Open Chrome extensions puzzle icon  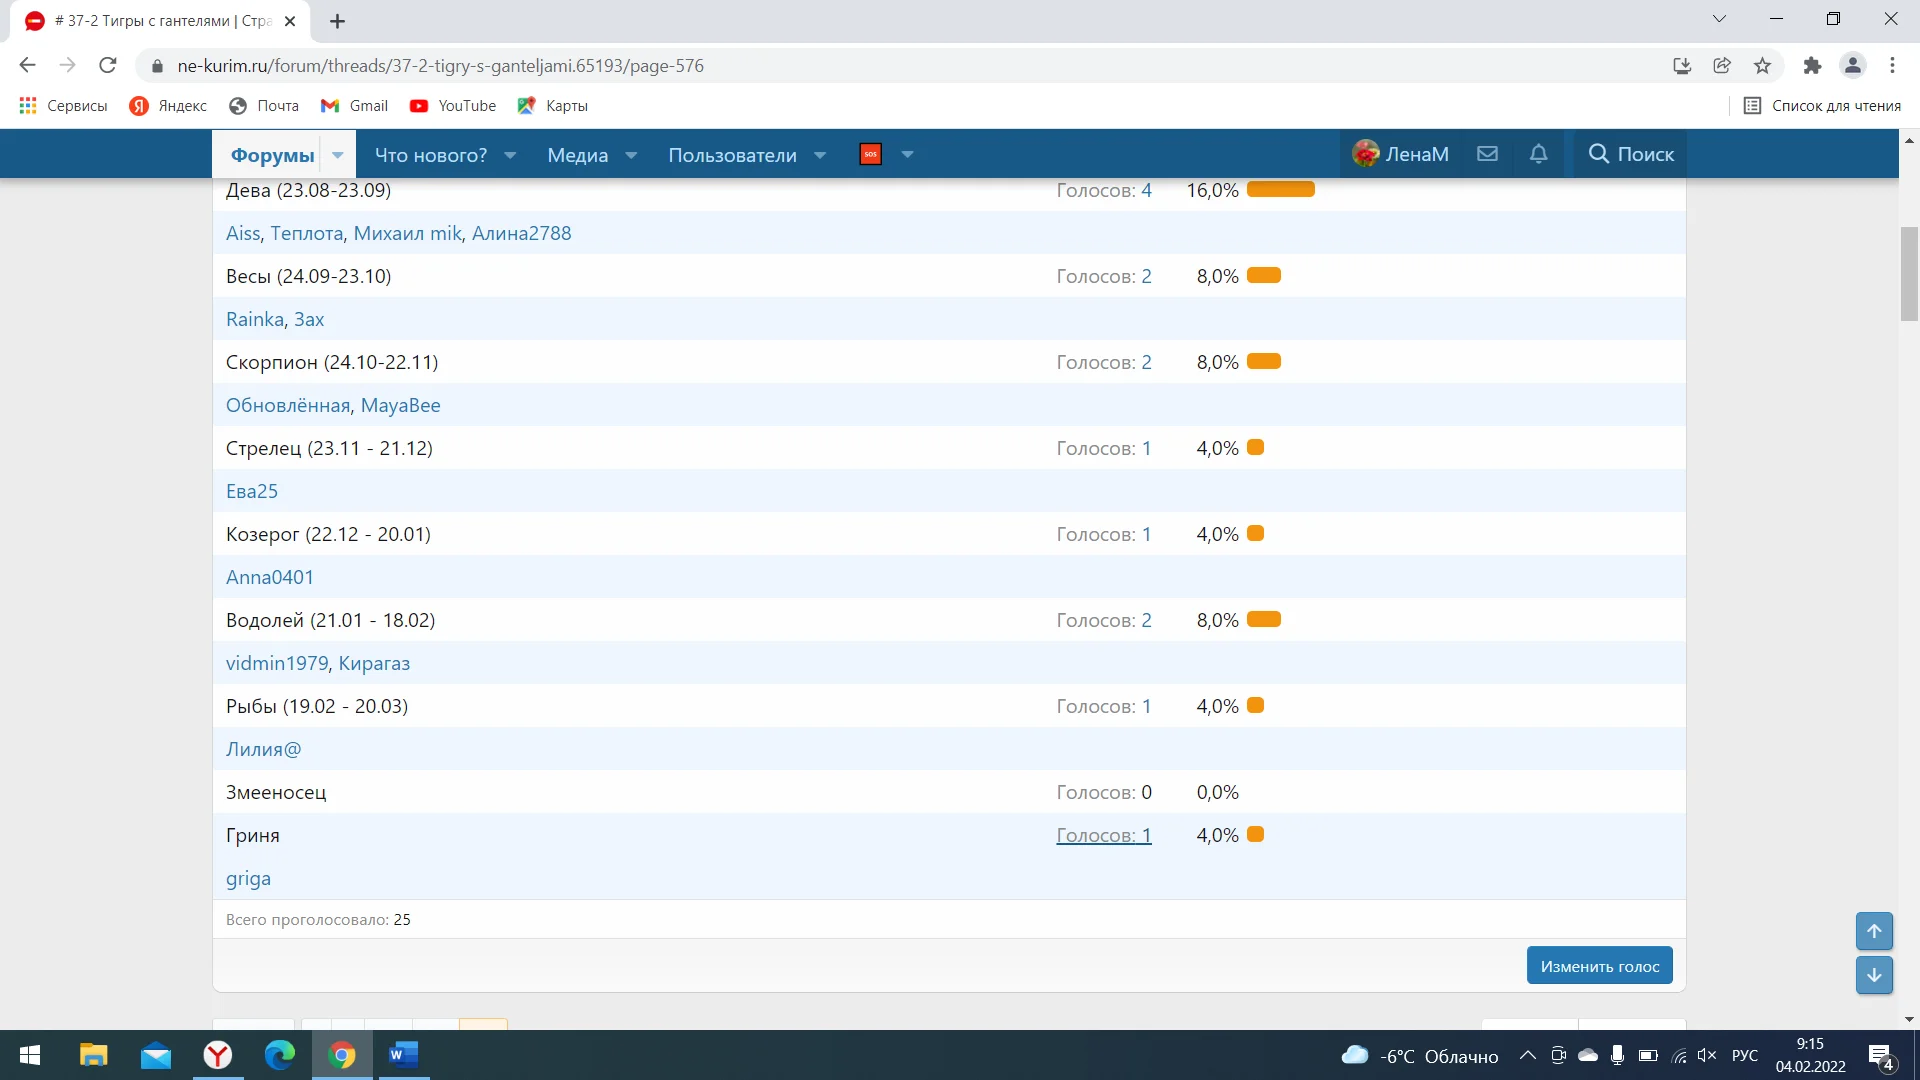coord(1812,66)
